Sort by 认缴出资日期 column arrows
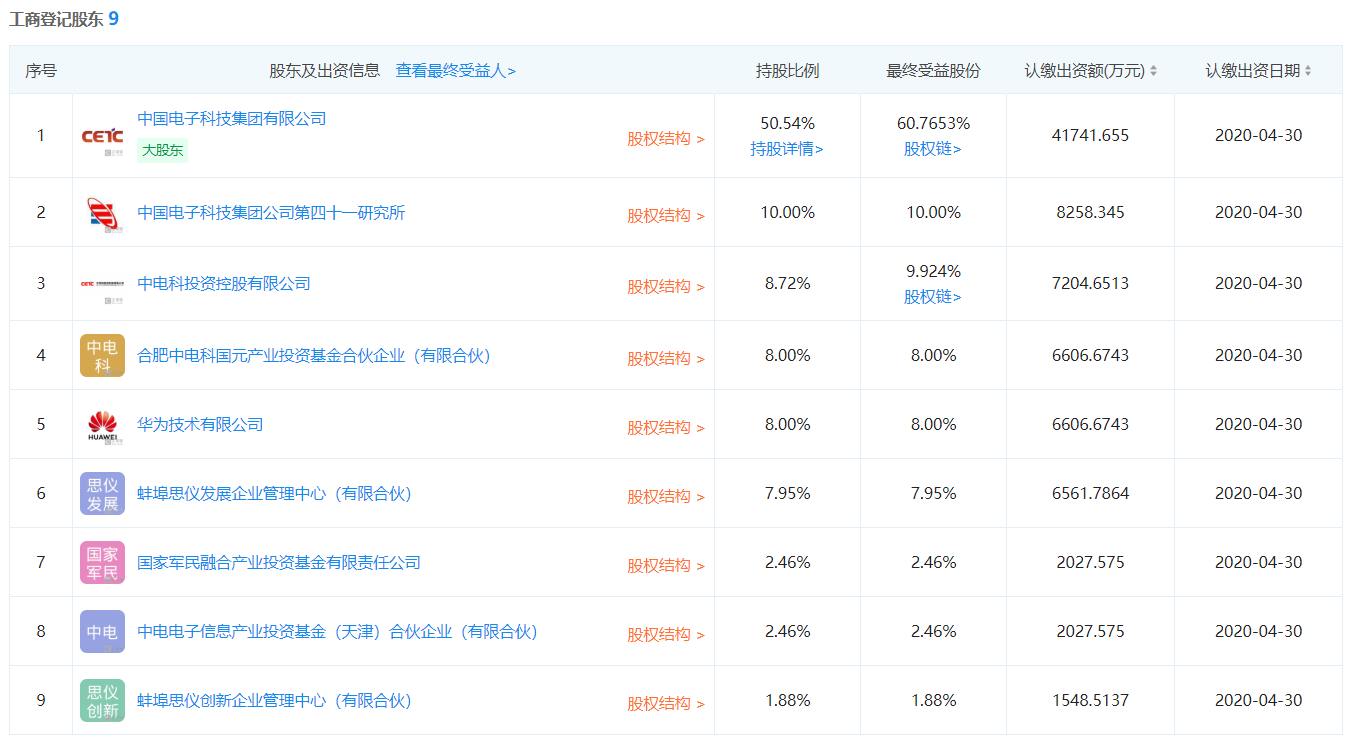 pos(1308,71)
